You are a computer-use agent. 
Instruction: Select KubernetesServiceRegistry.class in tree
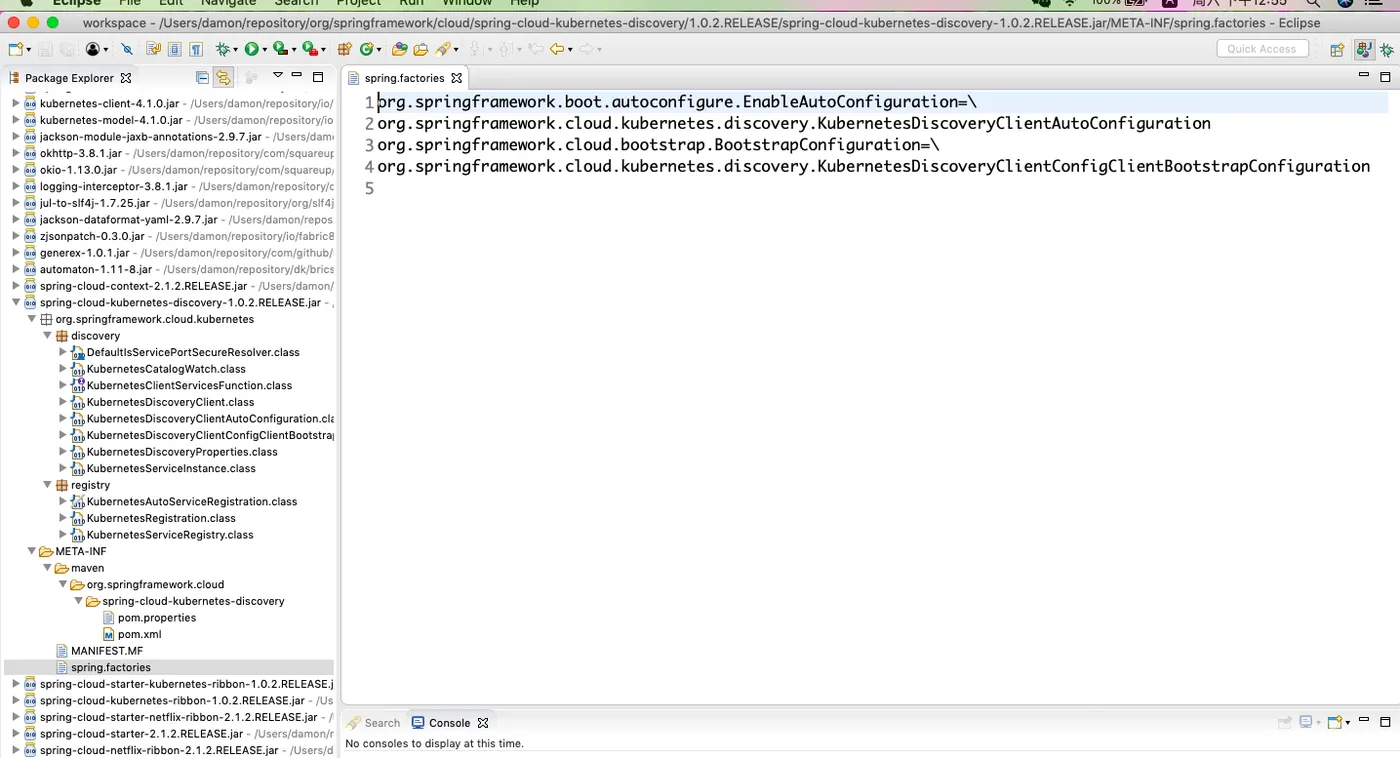[170, 535]
